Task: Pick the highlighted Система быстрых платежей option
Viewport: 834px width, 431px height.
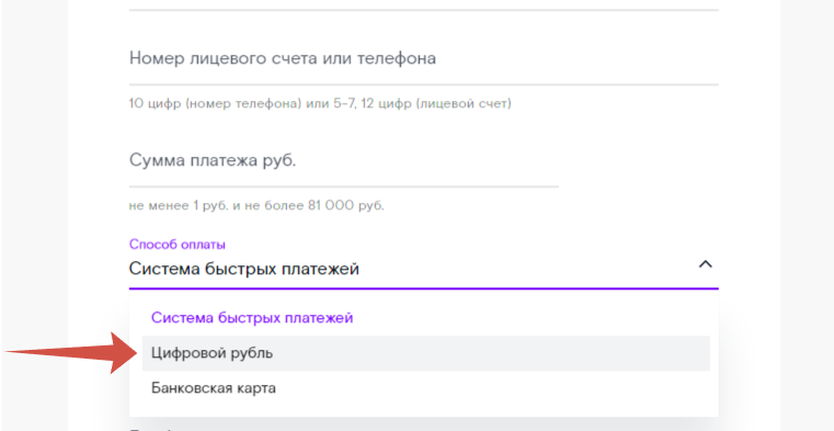Action: pyautogui.click(x=426, y=318)
